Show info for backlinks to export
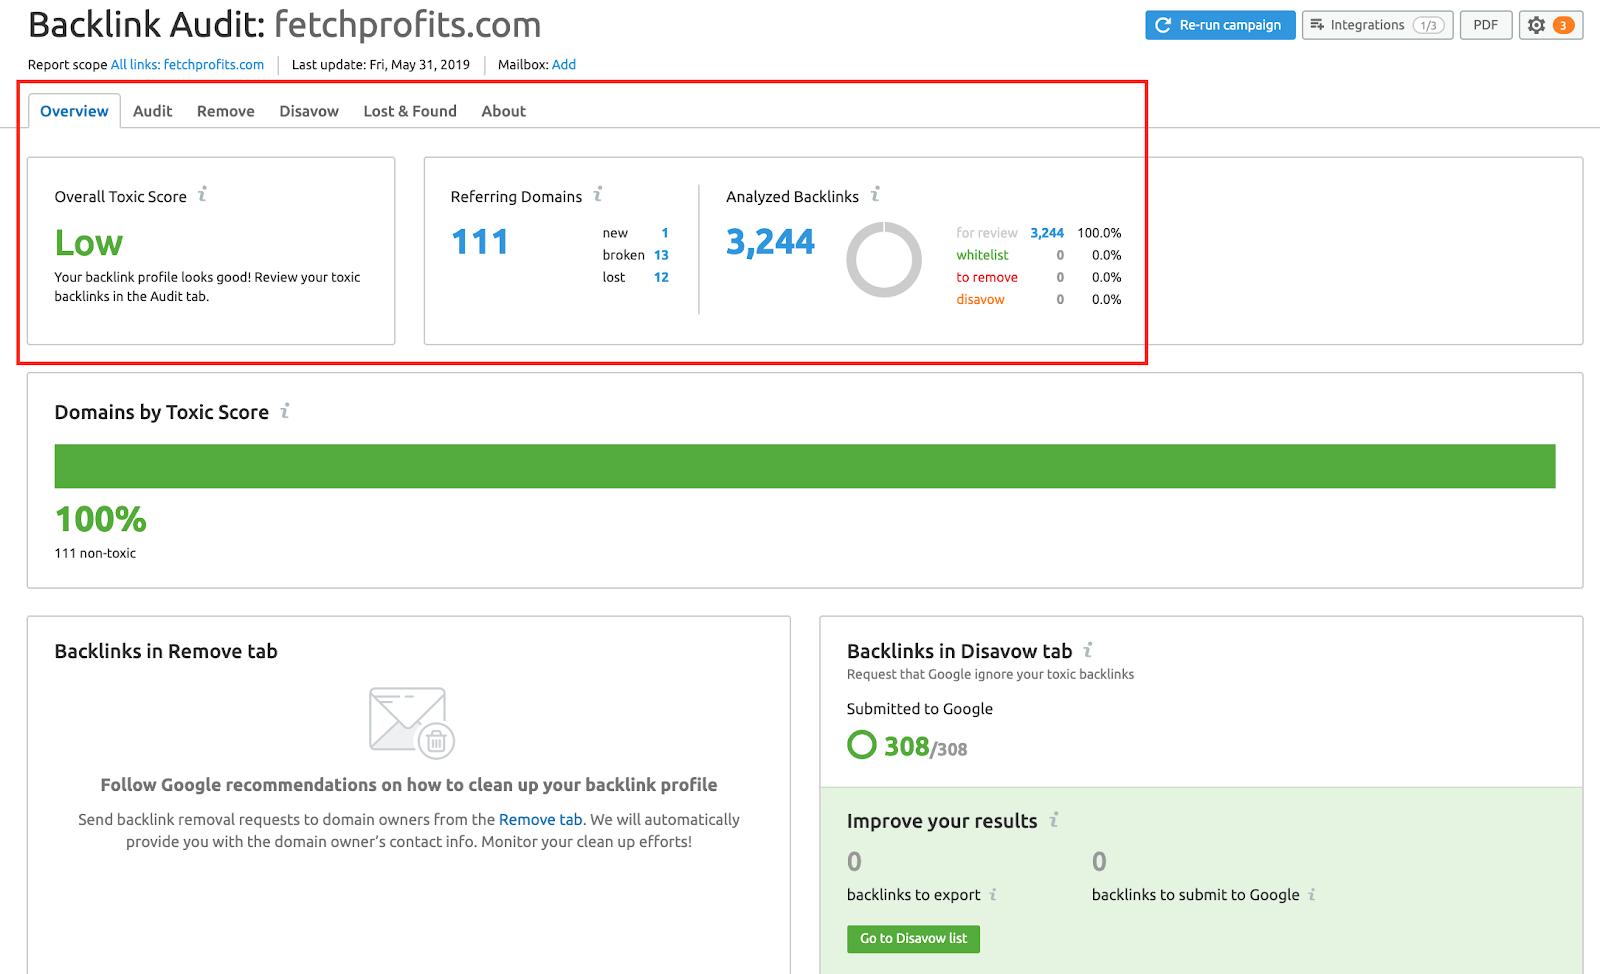The height and width of the screenshot is (974, 1600). click(x=993, y=894)
